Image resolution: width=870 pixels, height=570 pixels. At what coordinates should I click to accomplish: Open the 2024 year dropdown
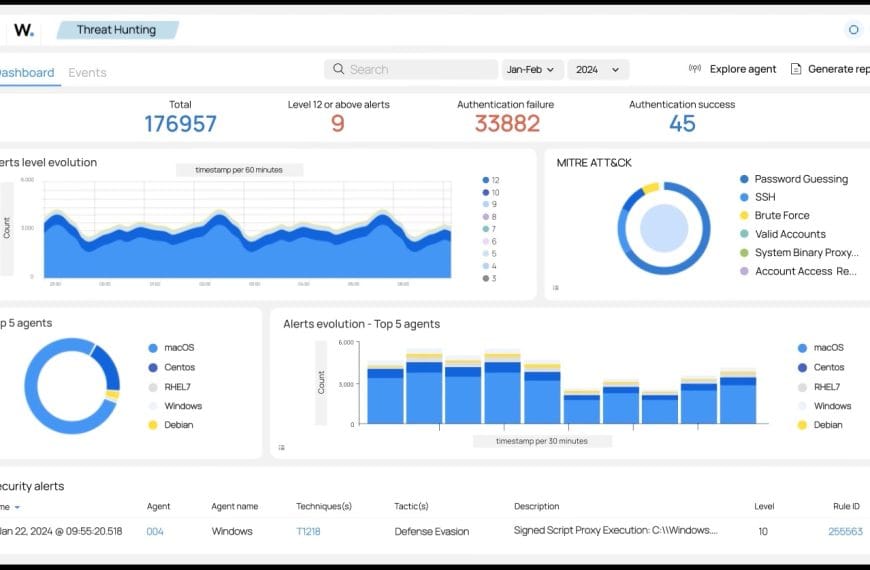click(x=598, y=69)
